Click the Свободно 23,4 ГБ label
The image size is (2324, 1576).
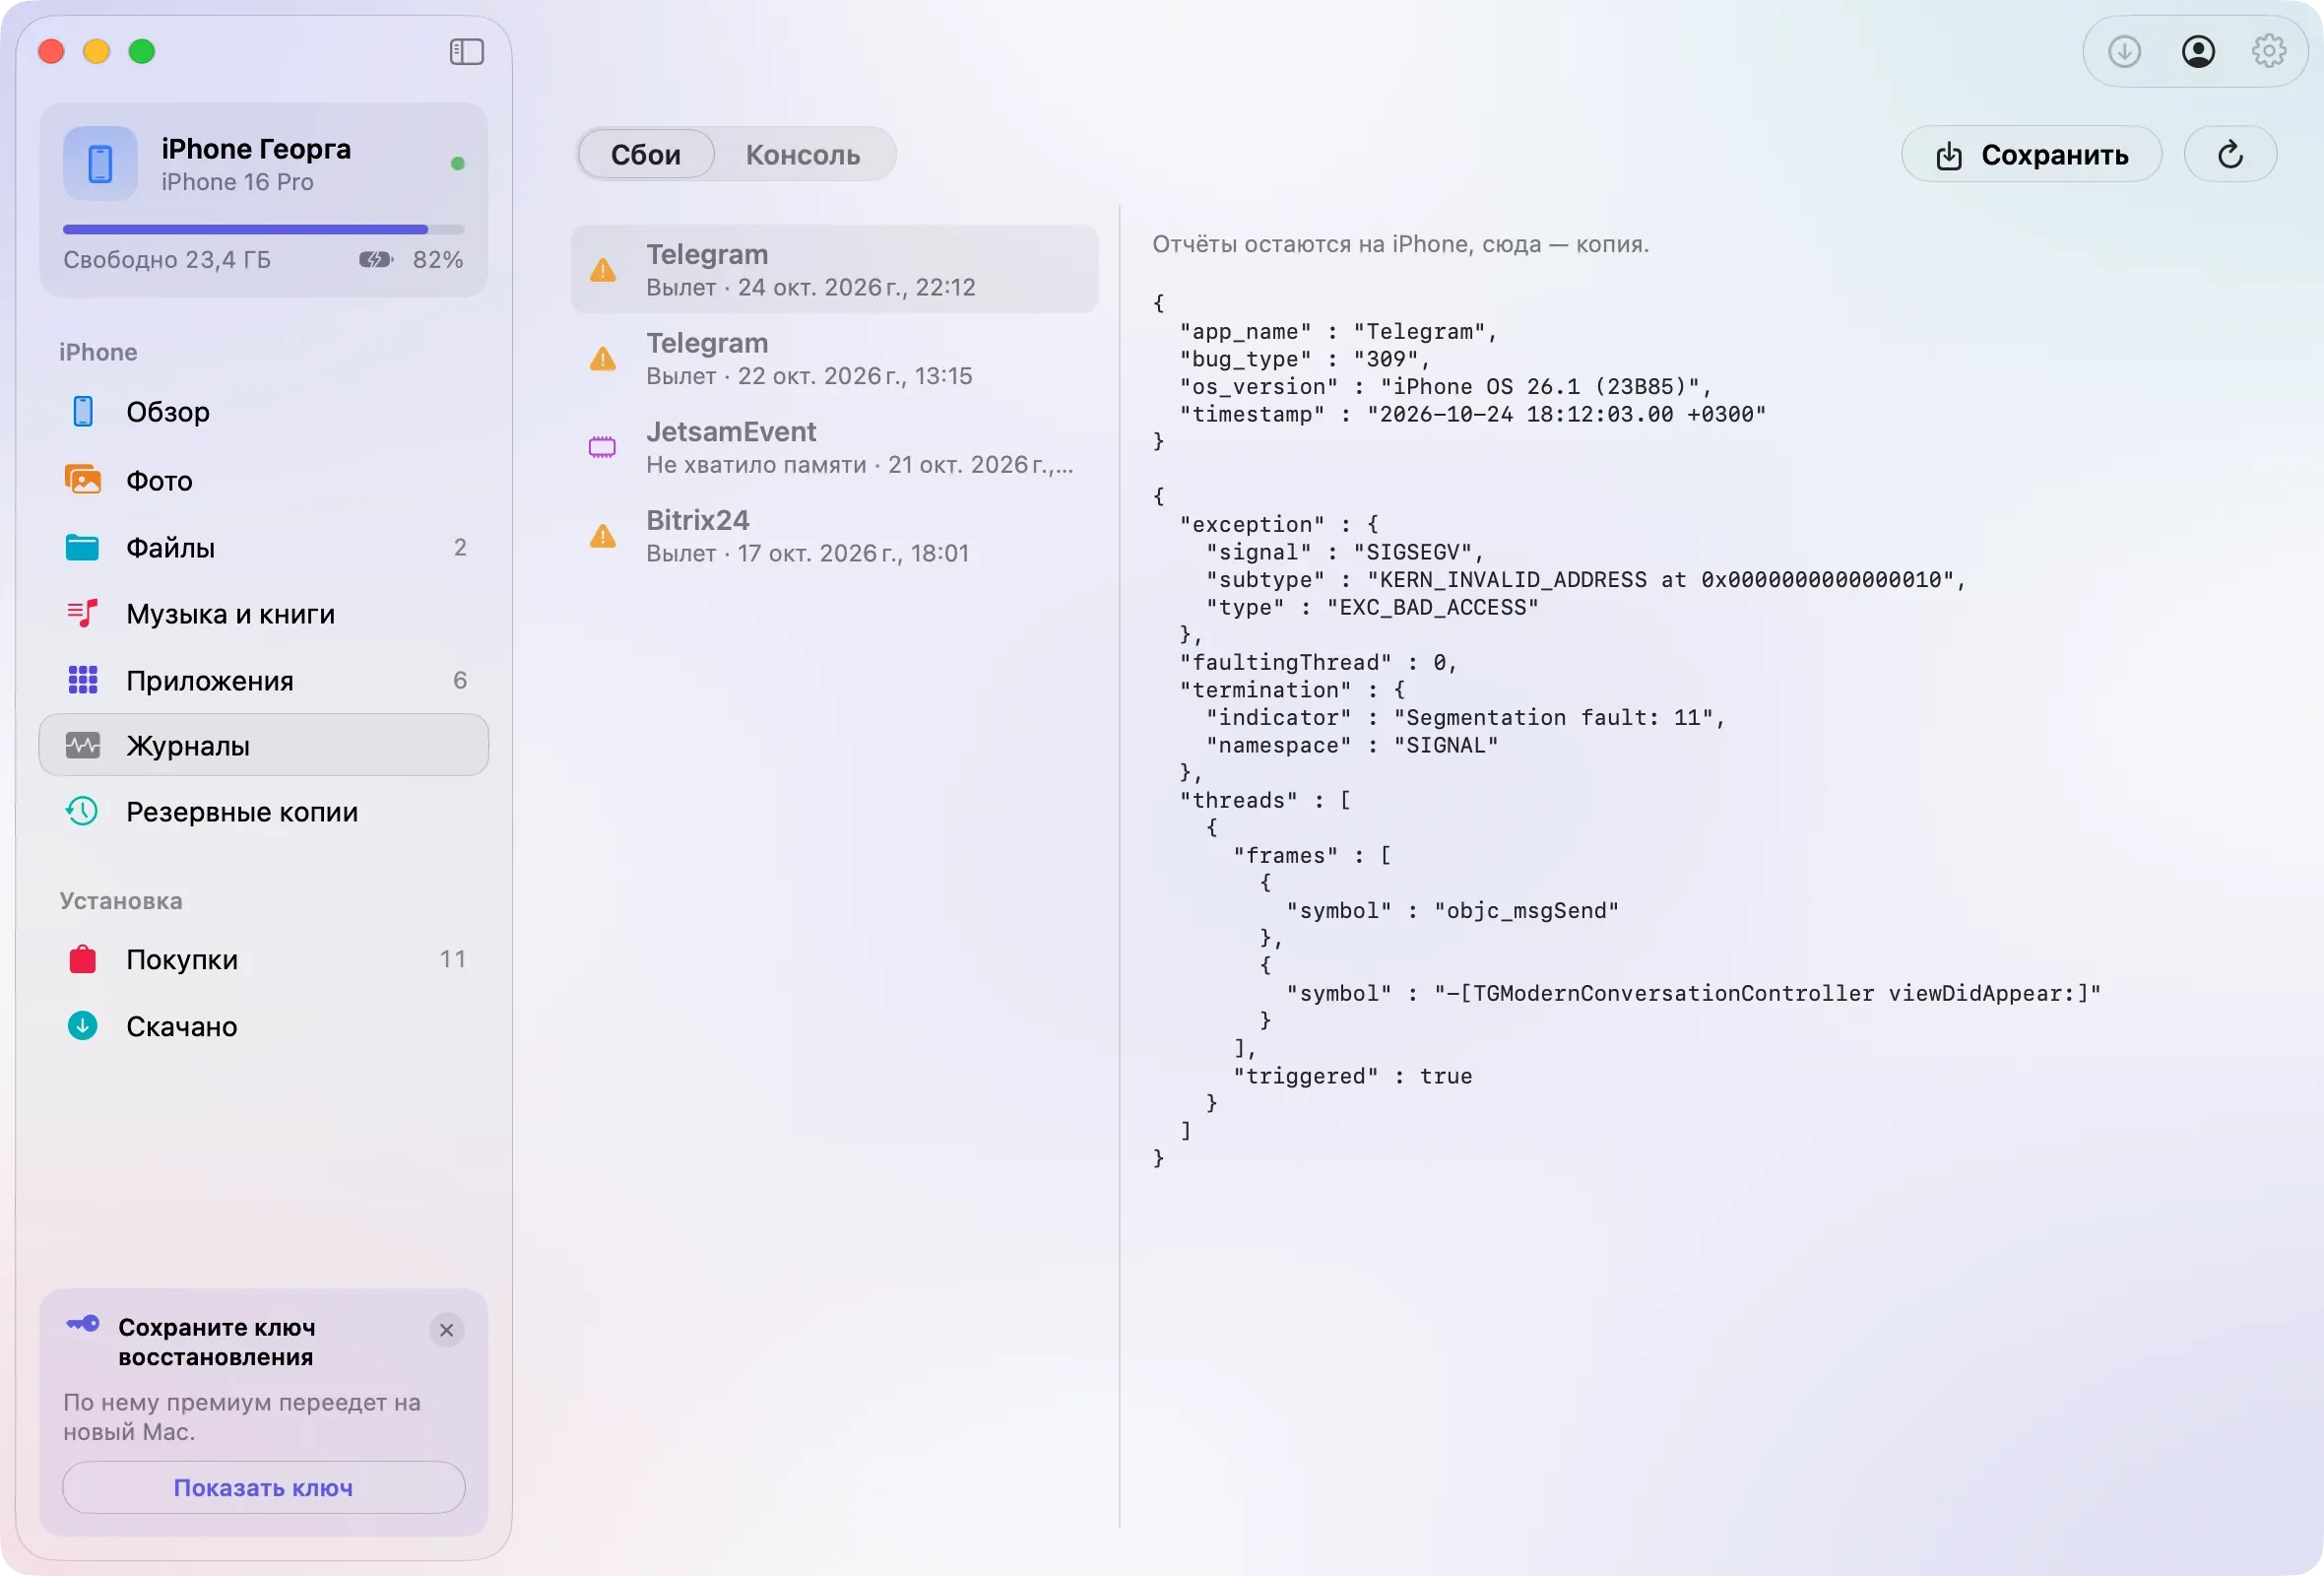167,259
